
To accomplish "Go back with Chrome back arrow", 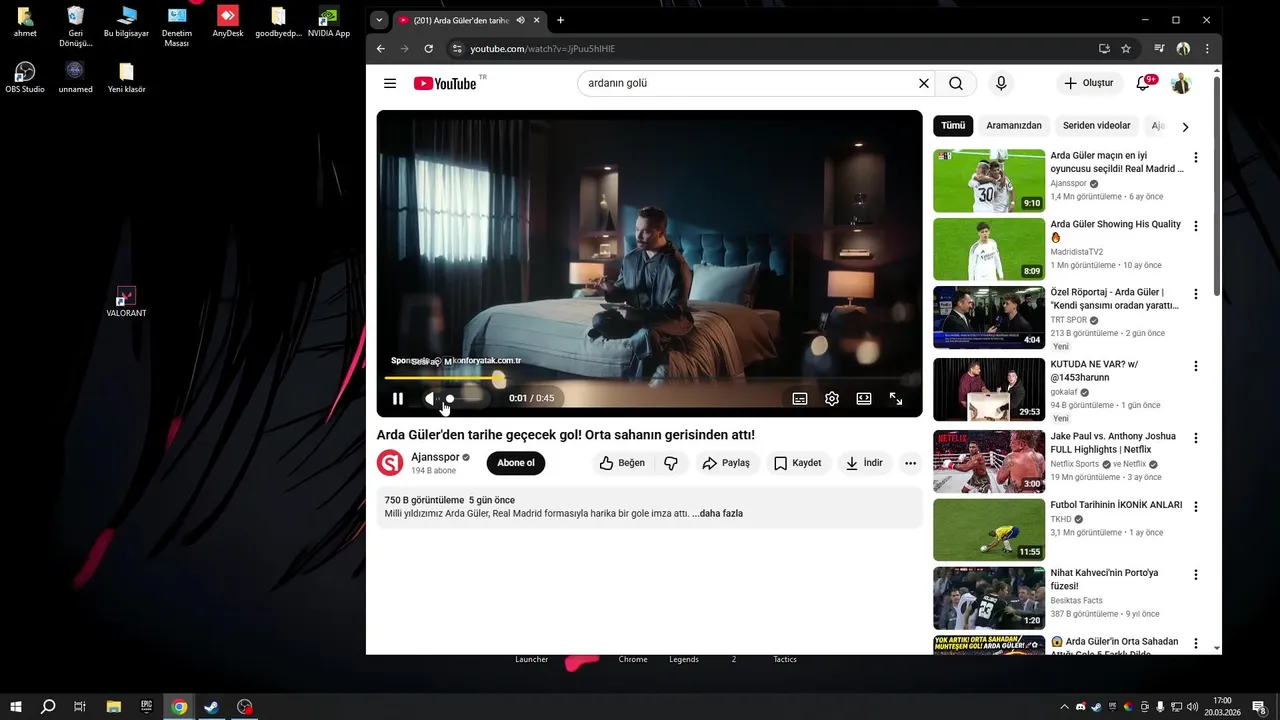I will (381, 48).
